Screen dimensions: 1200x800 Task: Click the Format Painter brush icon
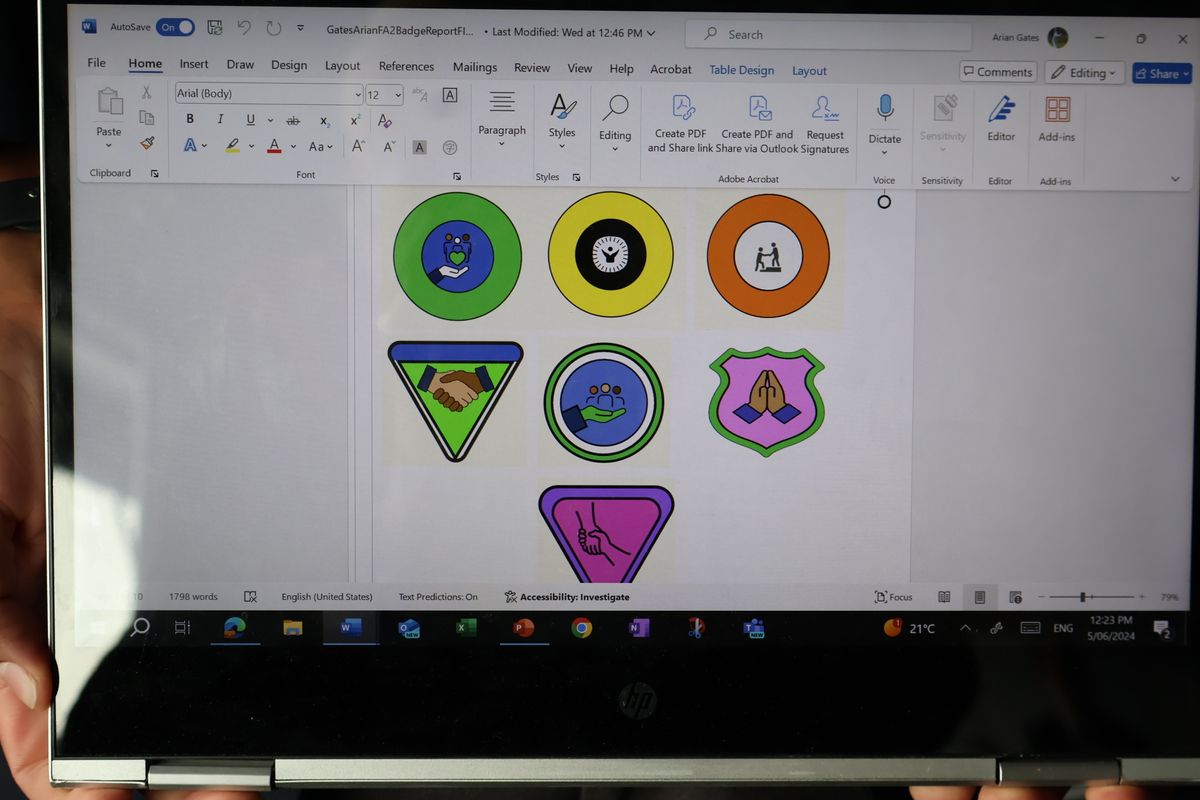click(x=147, y=143)
